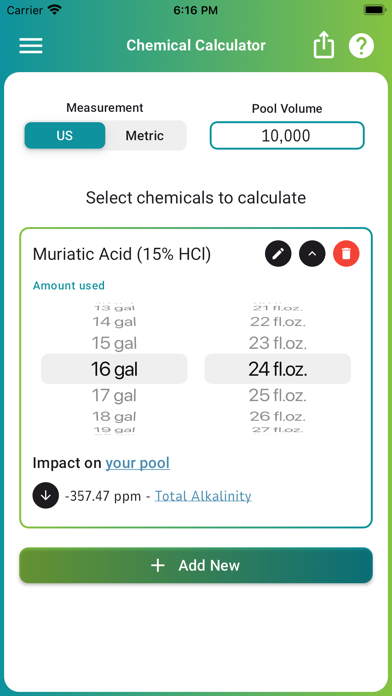
Task: Tap the Add New button
Action: pyautogui.click(x=196, y=565)
